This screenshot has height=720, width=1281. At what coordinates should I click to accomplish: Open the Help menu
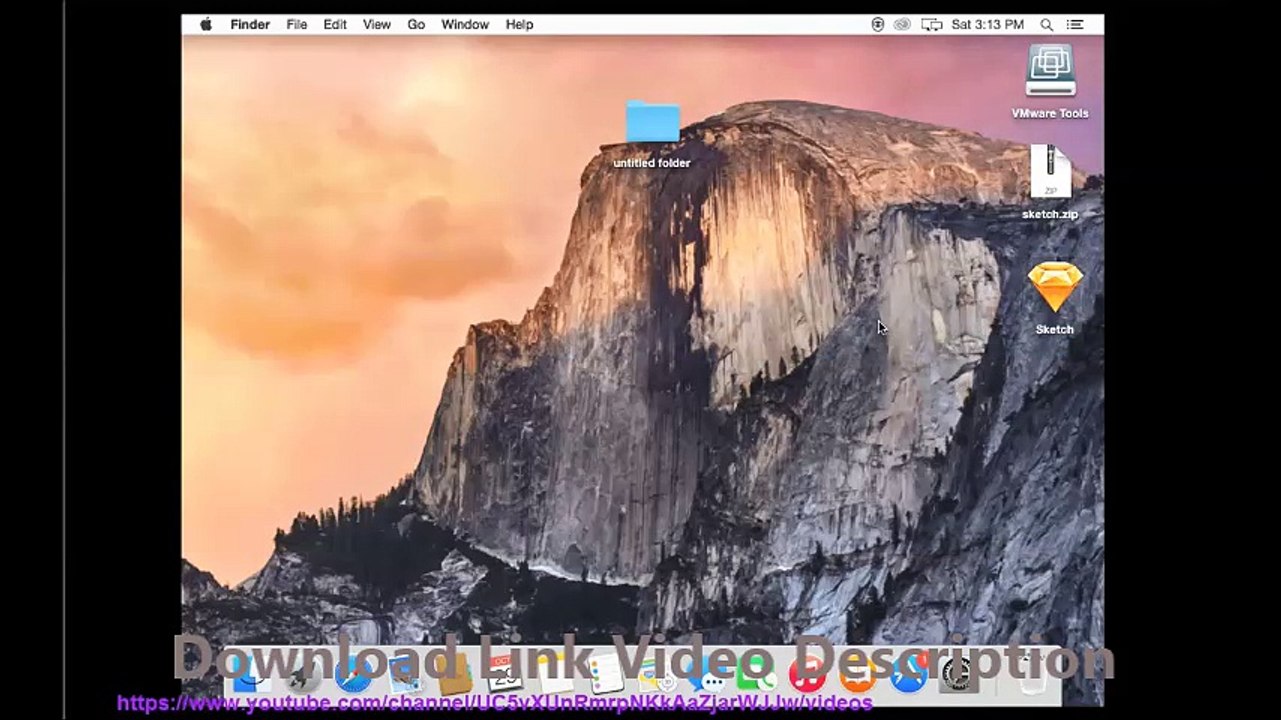click(x=519, y=24)
